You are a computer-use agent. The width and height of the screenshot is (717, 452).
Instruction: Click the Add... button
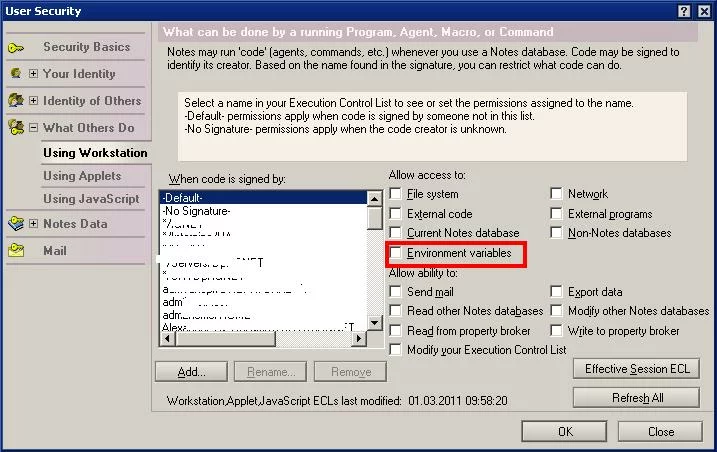[191, 372]
